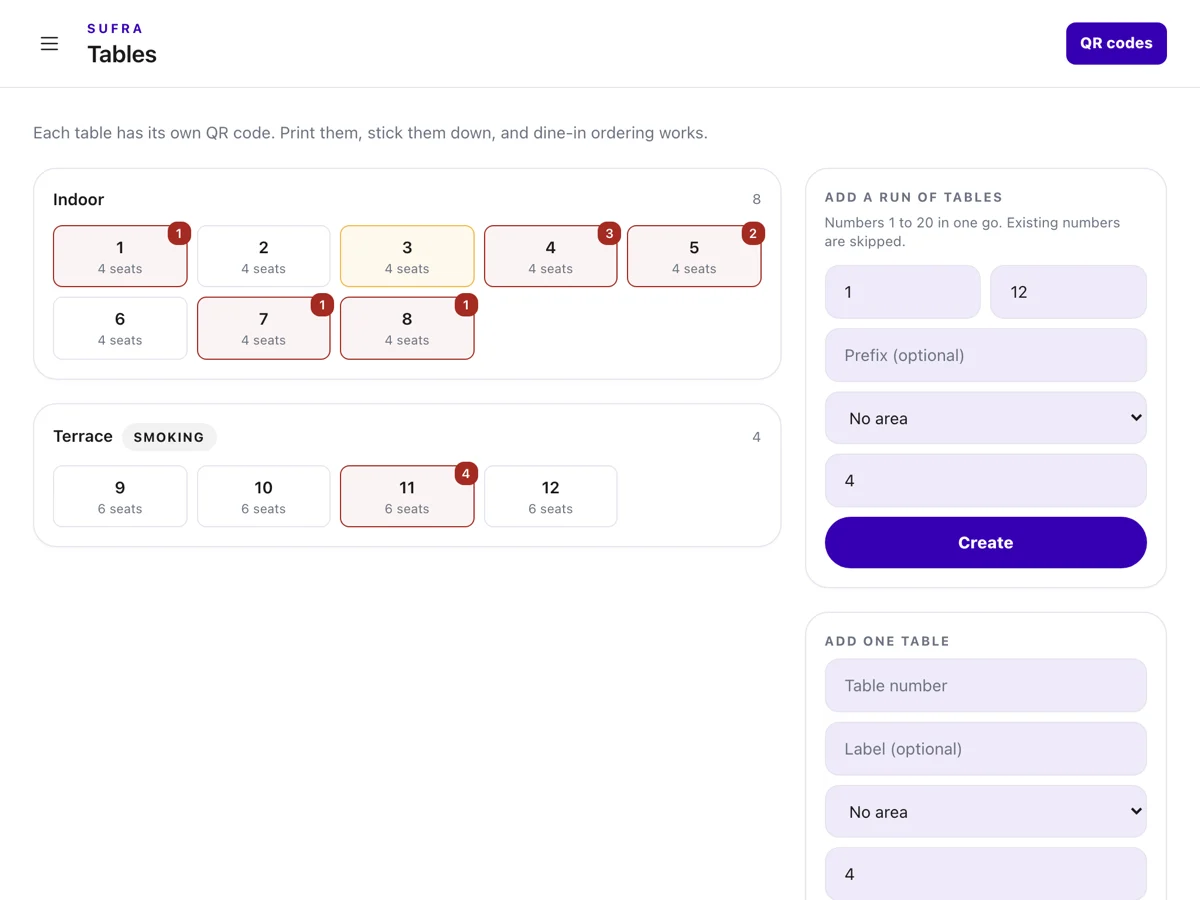Click the Table number input field
The image size is (1200, 900).
coord(986,685)
